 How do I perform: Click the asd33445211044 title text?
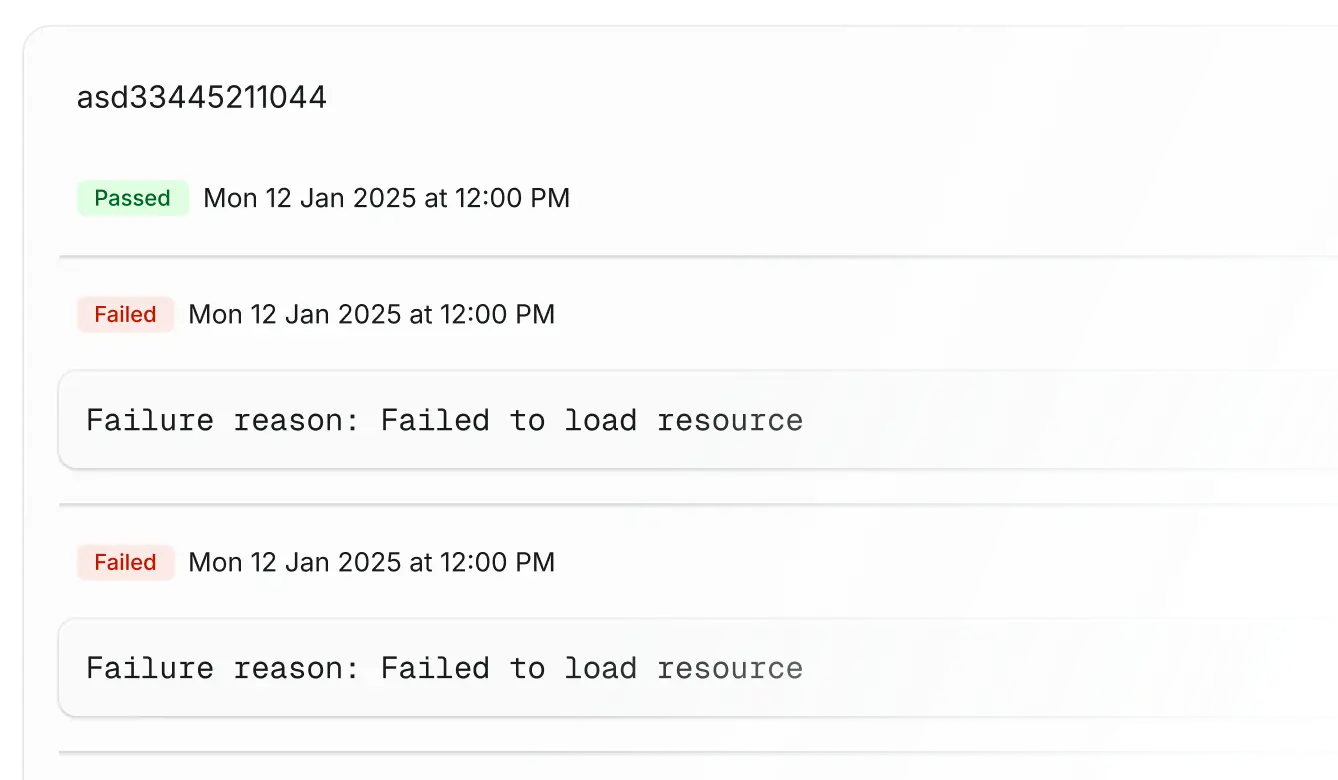201,98
